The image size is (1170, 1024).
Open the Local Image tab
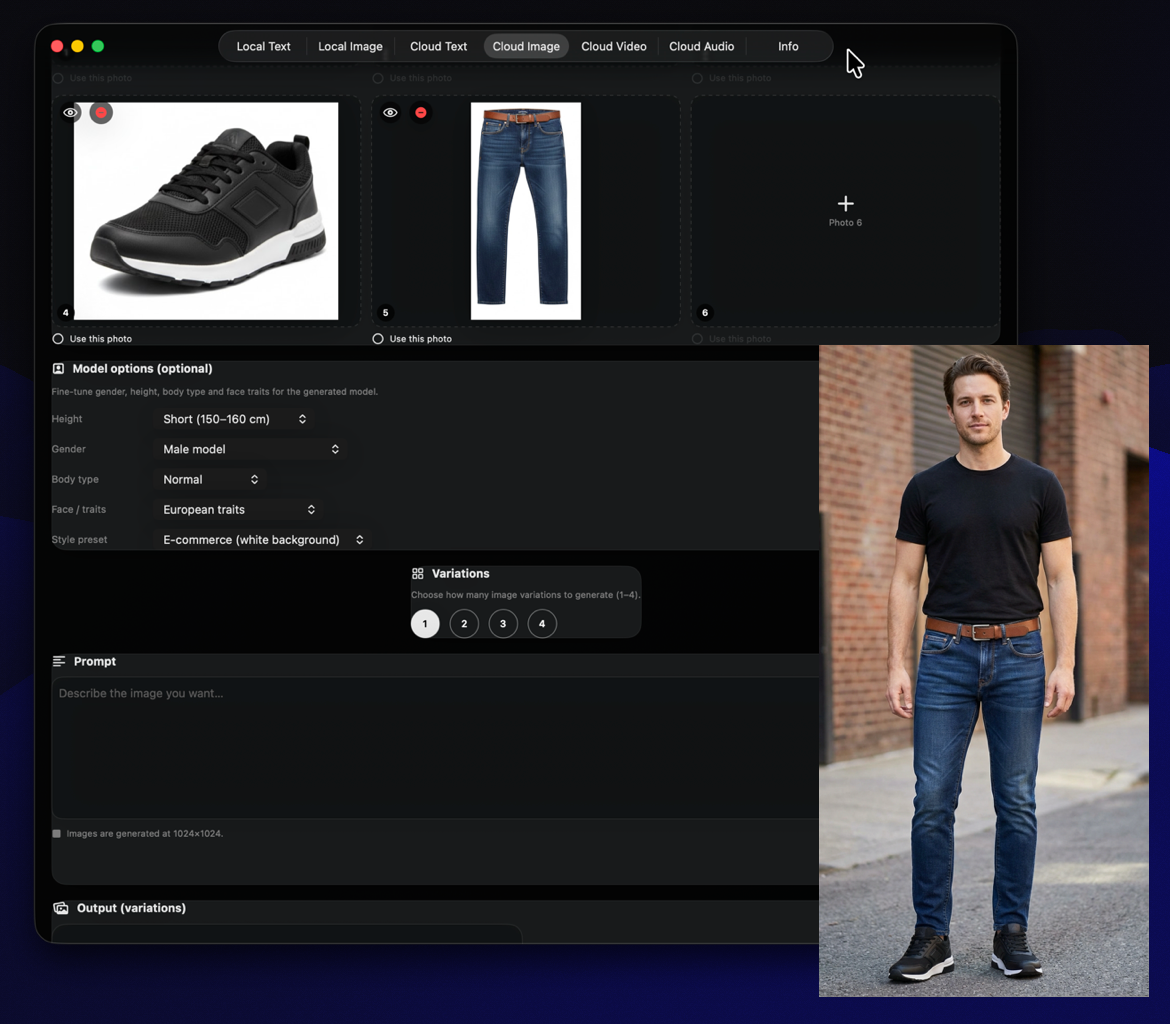tap(350, 46)
